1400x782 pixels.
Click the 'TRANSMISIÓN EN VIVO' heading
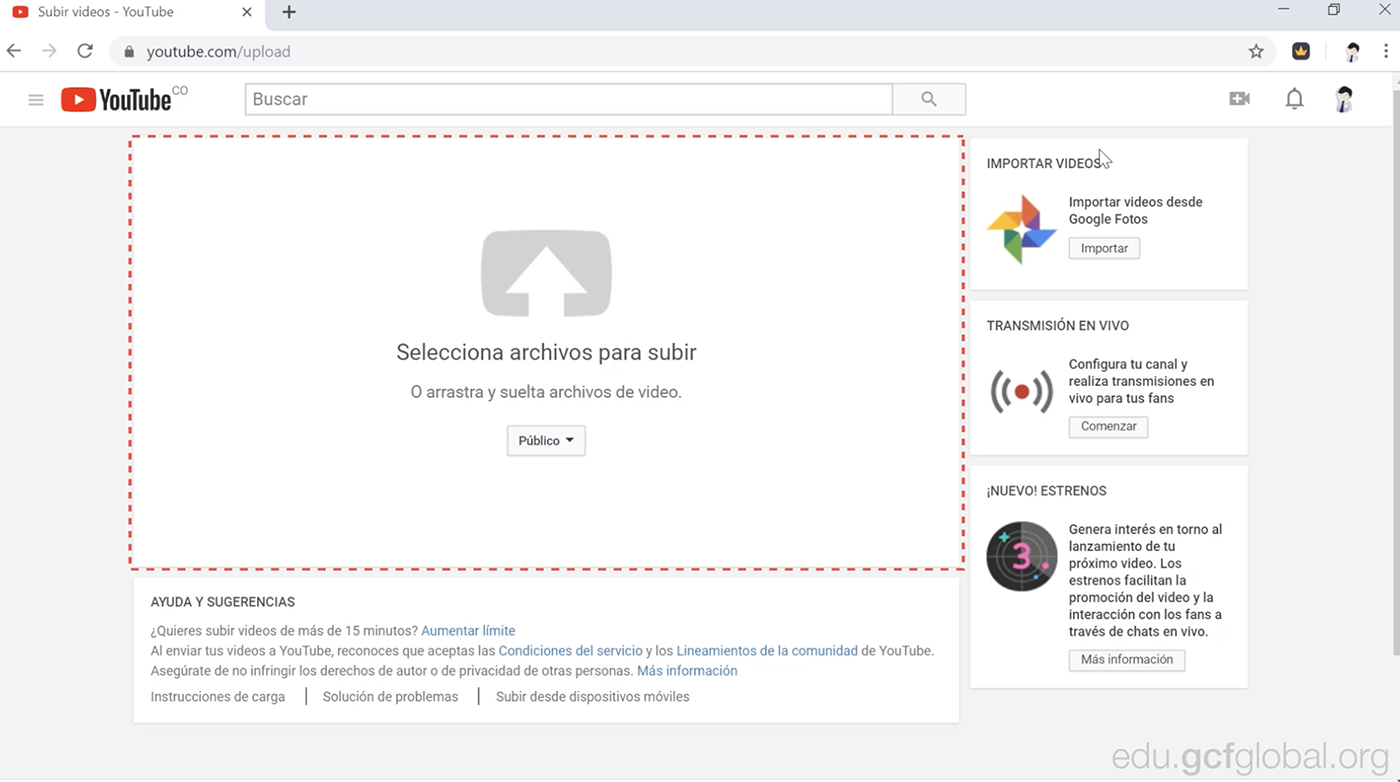(x=1058, y=326)
